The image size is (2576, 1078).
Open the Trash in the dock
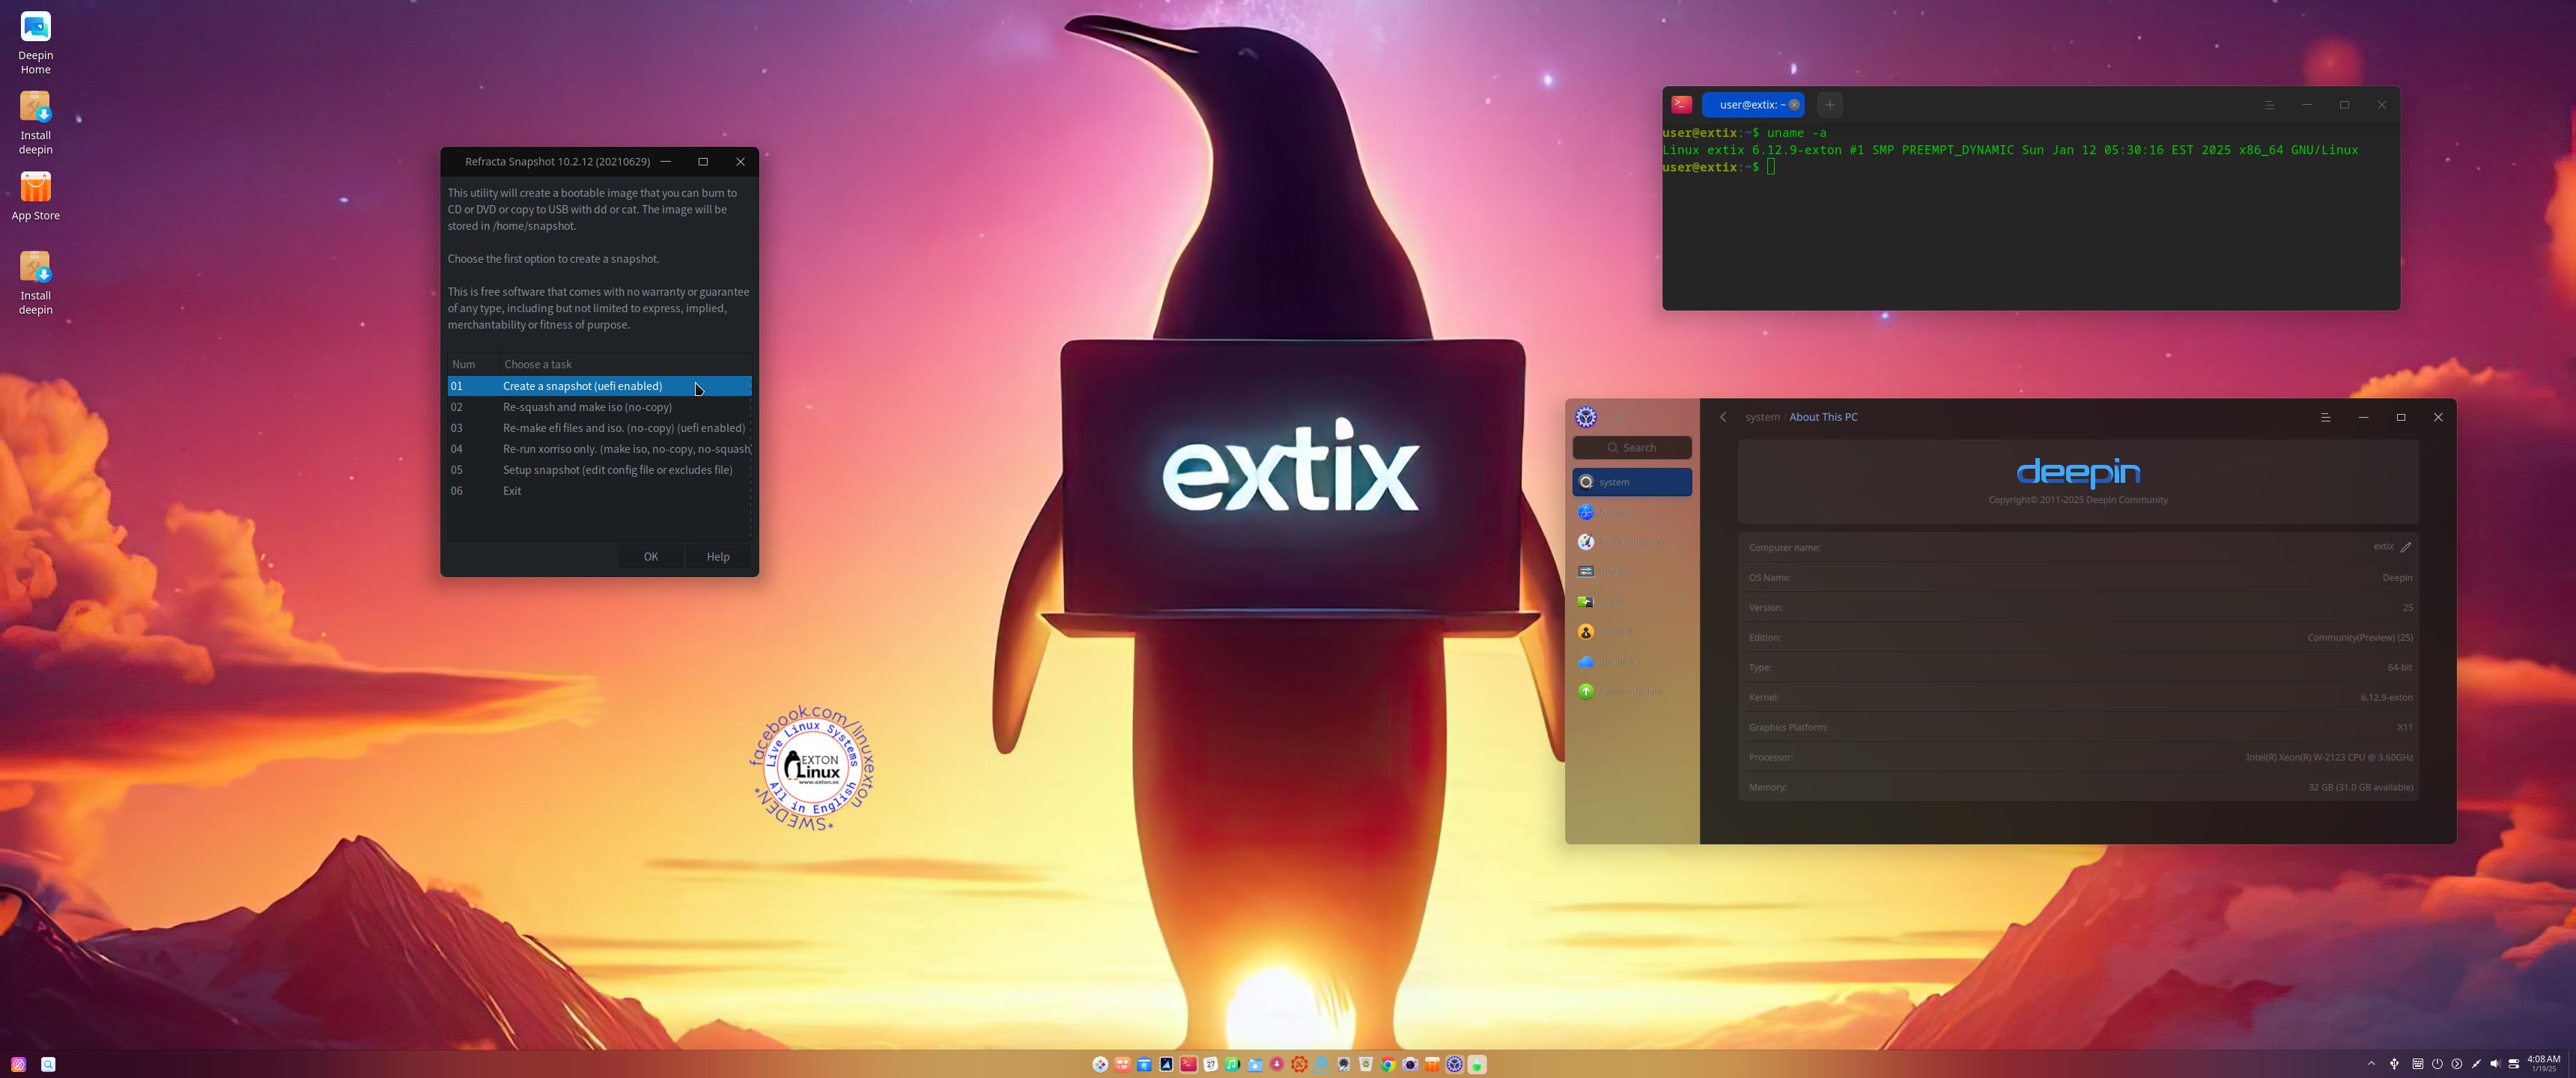pos(1366,1064)
